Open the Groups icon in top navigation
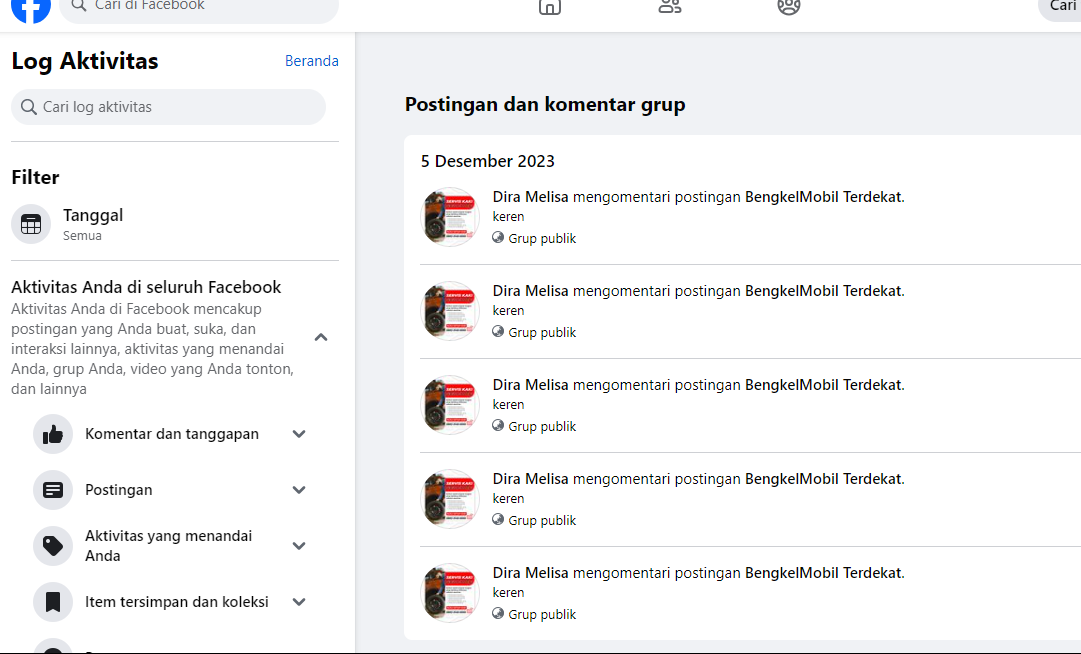The width and height of the screenshot is (1081, 654). click(x=789, y=7)
